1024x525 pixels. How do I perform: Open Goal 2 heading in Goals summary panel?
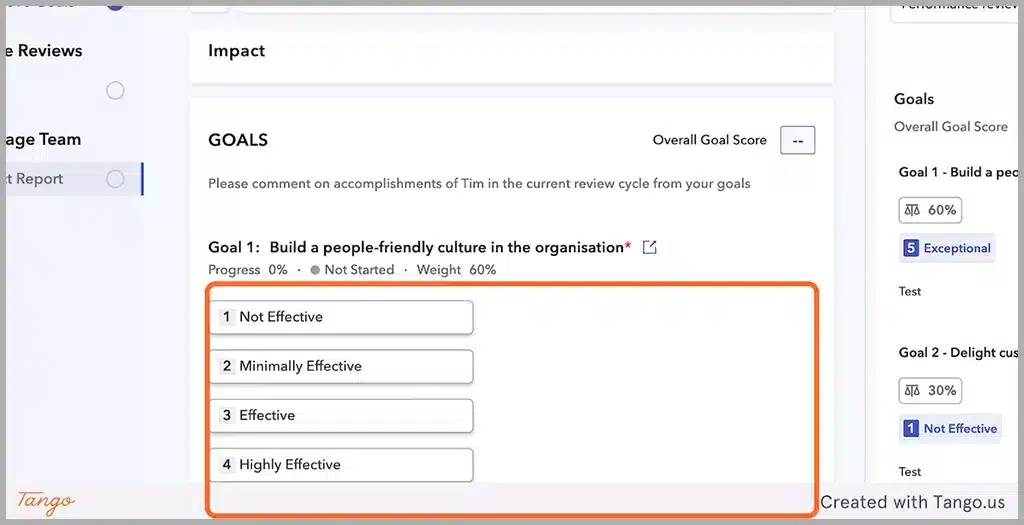(x=958, y=353)
